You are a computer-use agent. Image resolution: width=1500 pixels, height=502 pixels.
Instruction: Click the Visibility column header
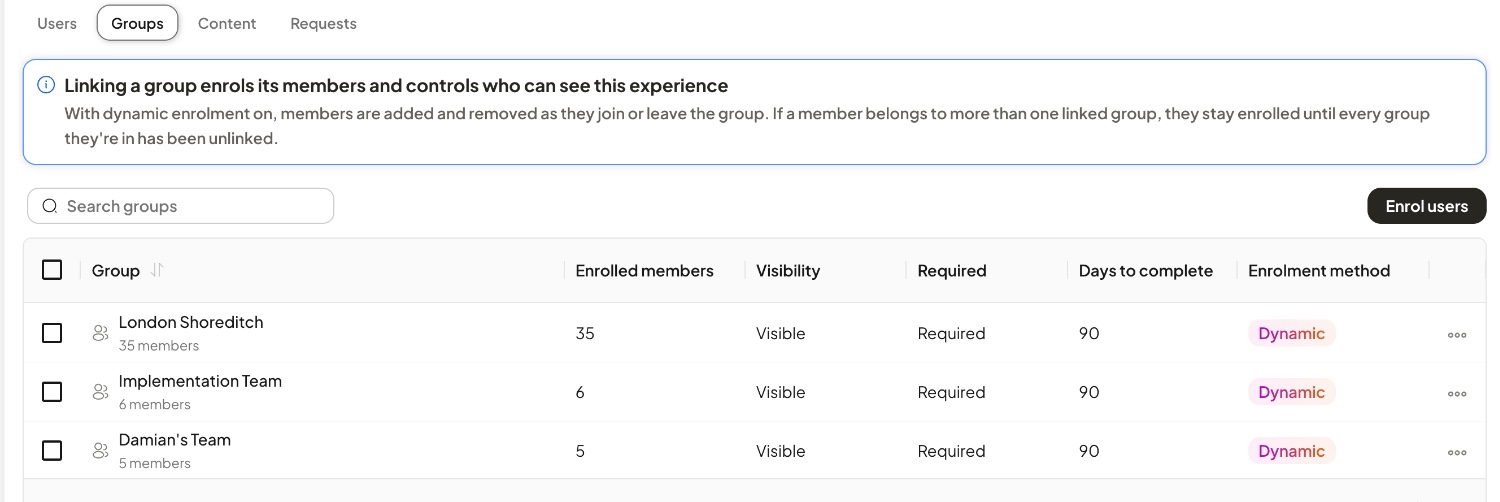pos(788,270)
